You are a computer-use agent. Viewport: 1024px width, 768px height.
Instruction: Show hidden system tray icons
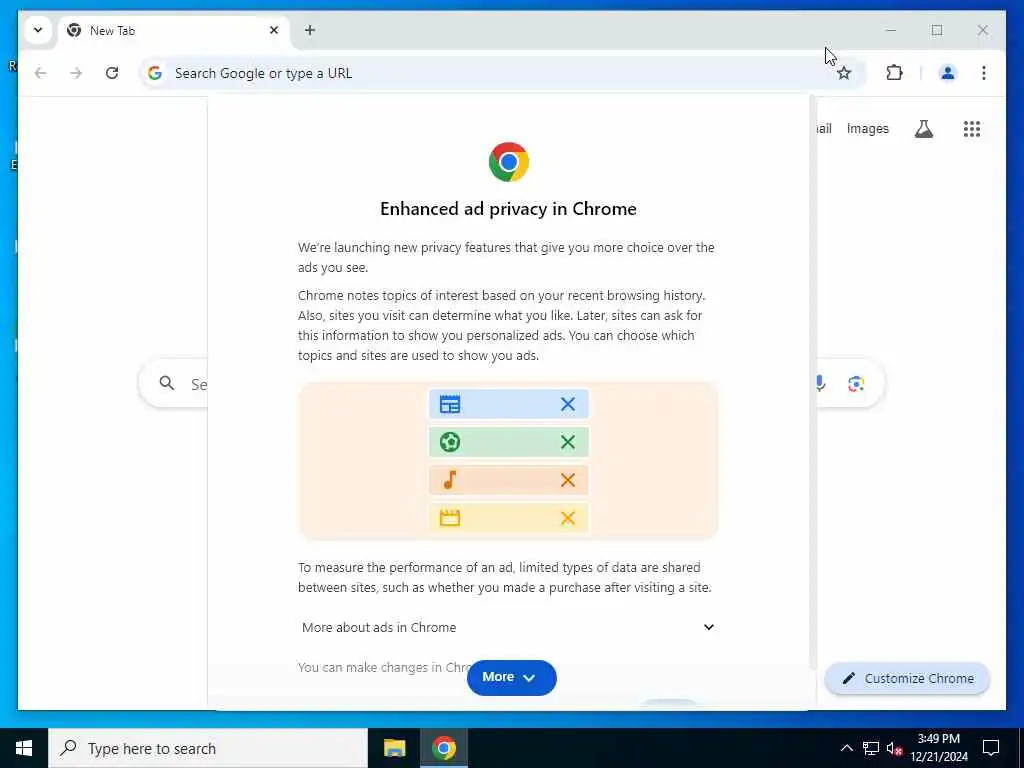point(846,748)
